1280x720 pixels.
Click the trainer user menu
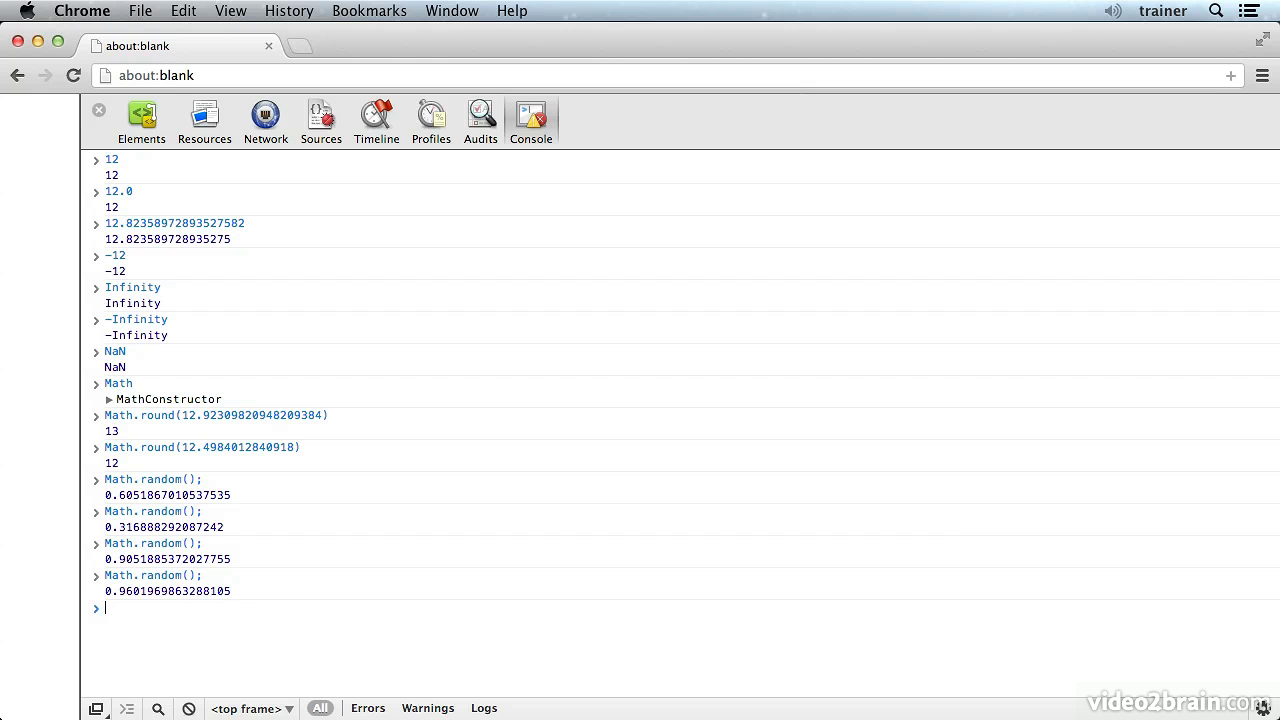pyautogui.click(x=1163, y=11)
